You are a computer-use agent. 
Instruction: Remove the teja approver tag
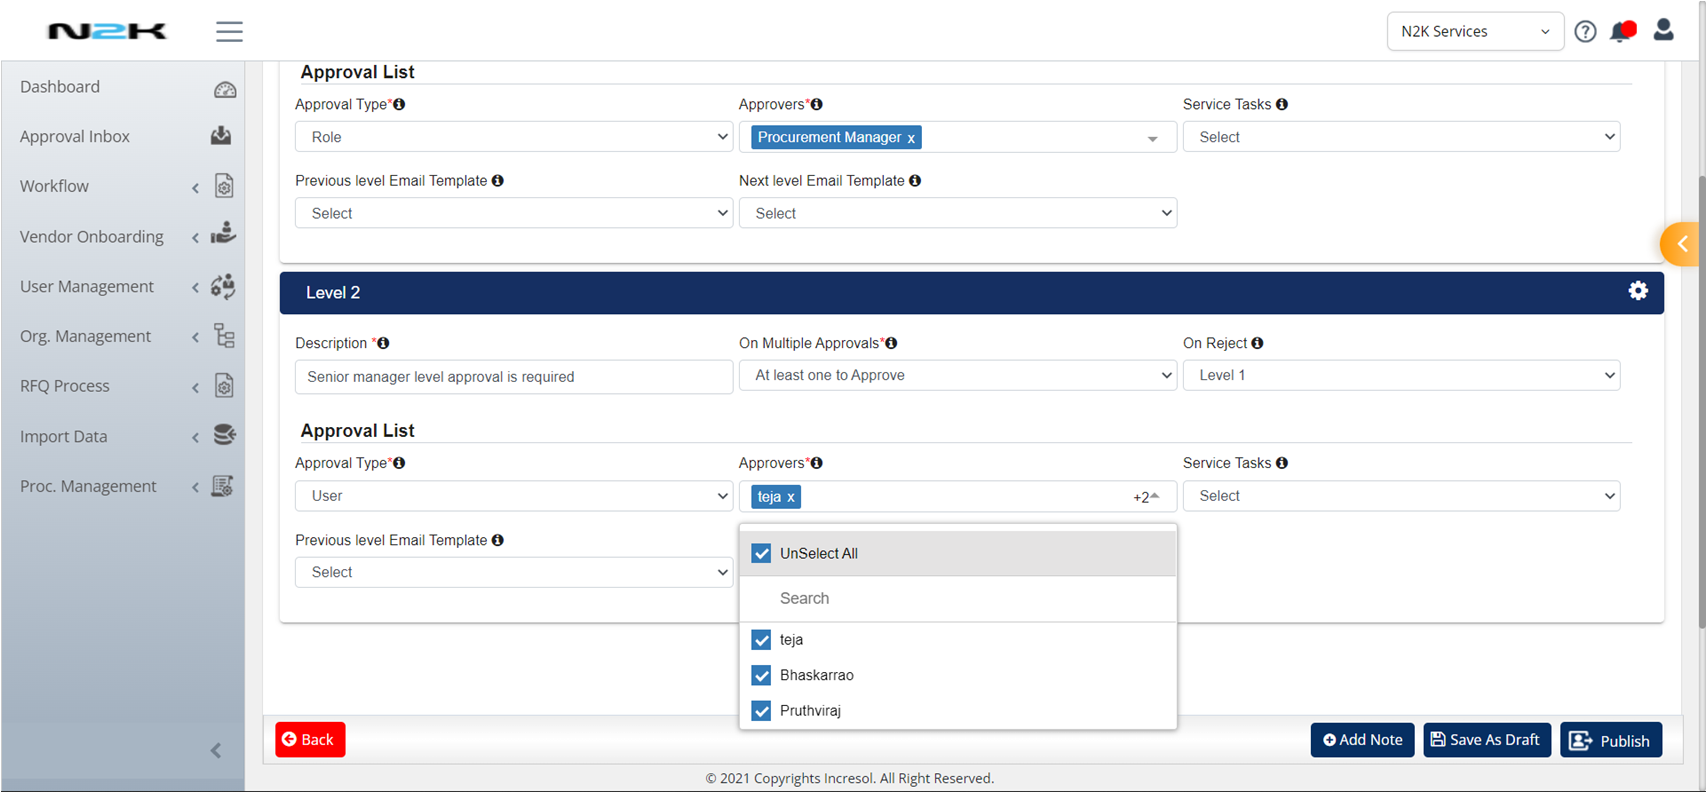tap(790, 497)
